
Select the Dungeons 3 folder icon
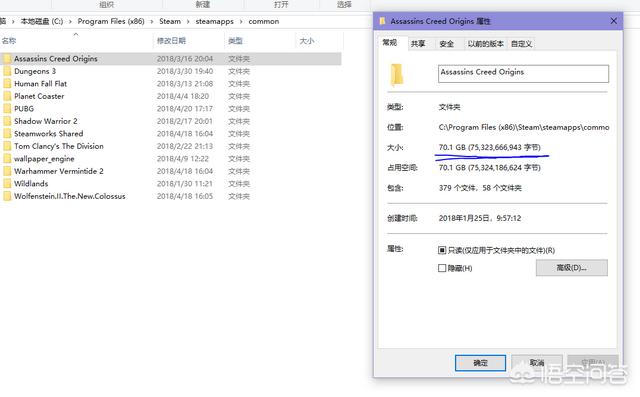coord(7,71)
